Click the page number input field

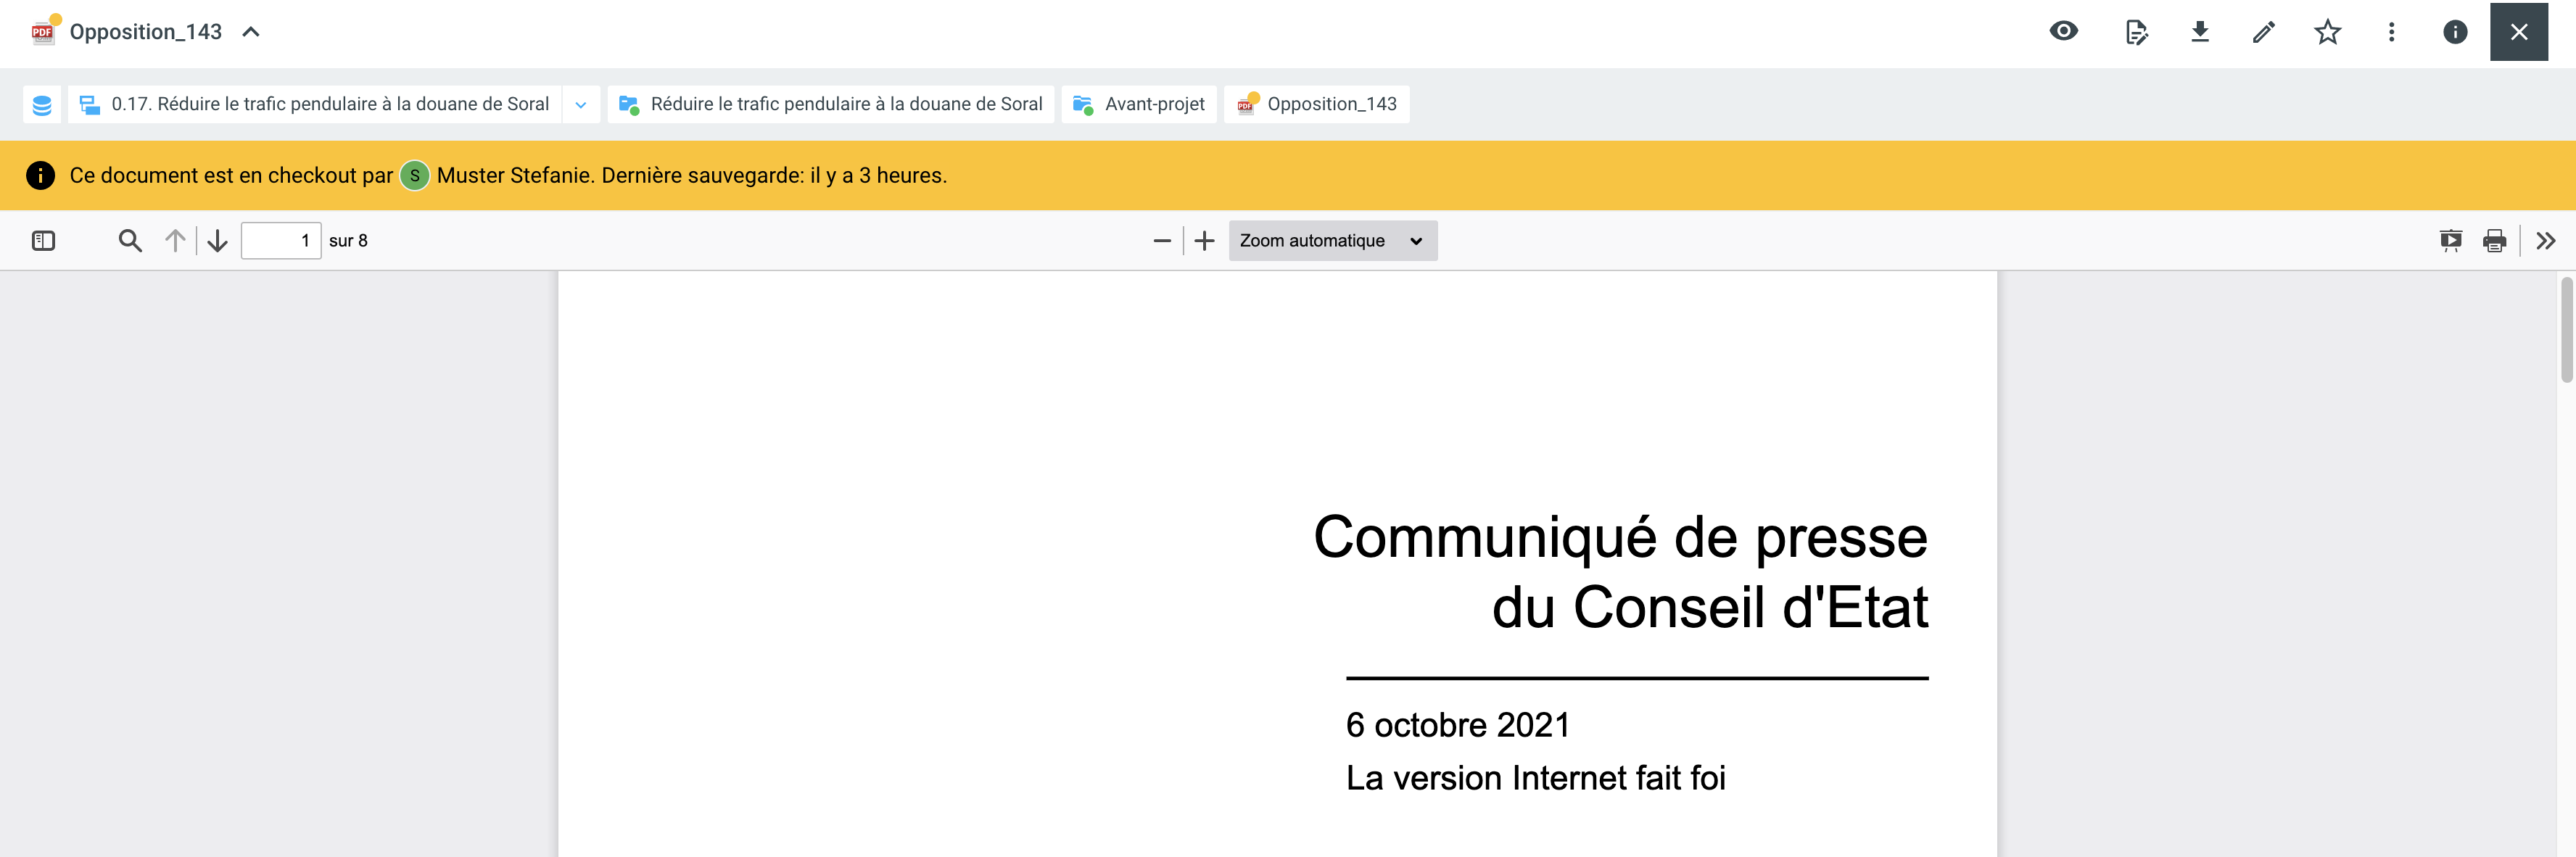(x=280, y=241)
